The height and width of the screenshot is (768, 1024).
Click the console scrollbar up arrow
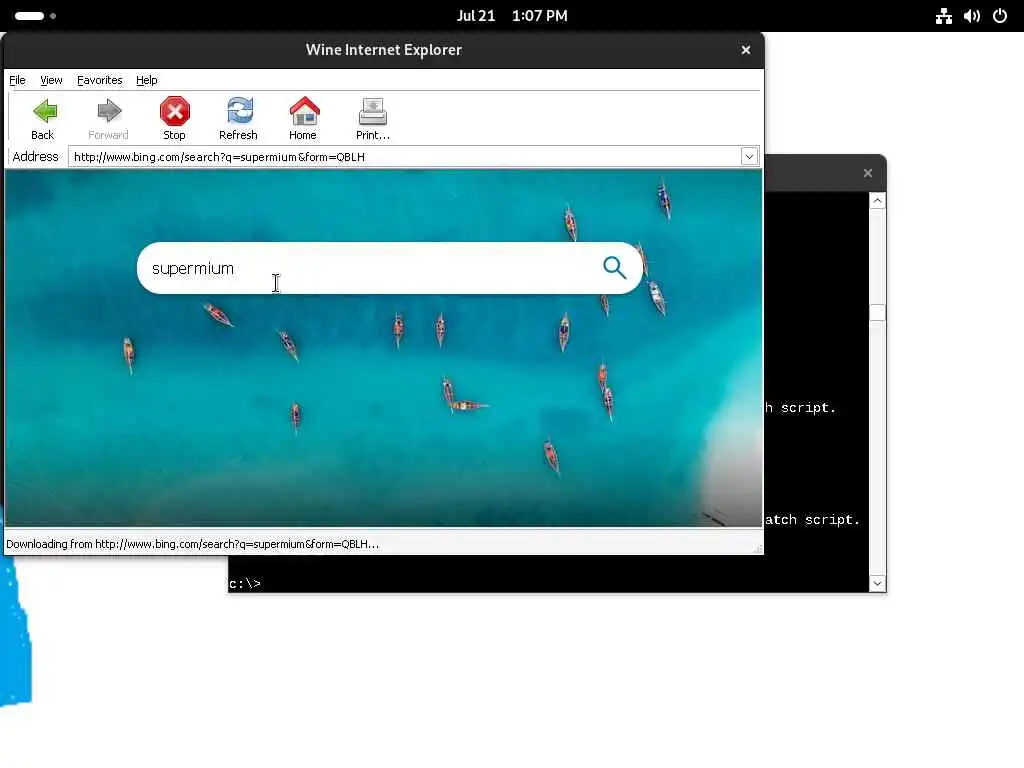(x=877, y=200)
